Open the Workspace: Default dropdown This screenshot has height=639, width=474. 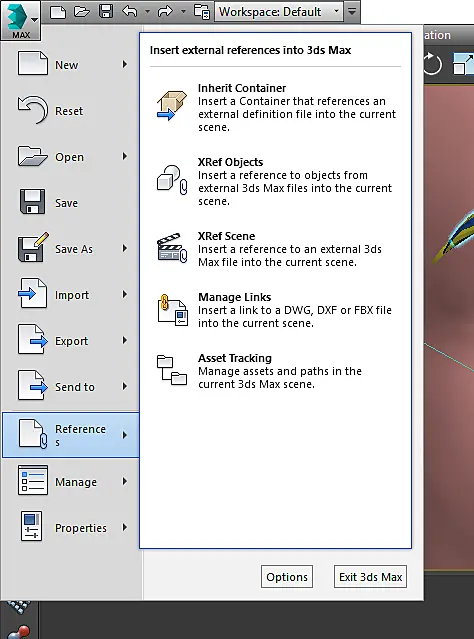[279, 12]
